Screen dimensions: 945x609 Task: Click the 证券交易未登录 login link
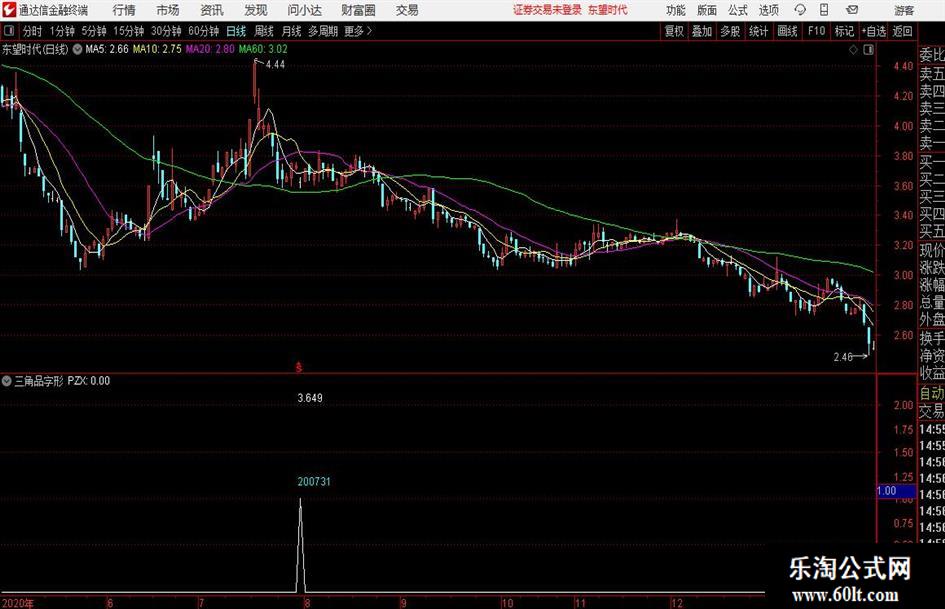click(547, 10)
